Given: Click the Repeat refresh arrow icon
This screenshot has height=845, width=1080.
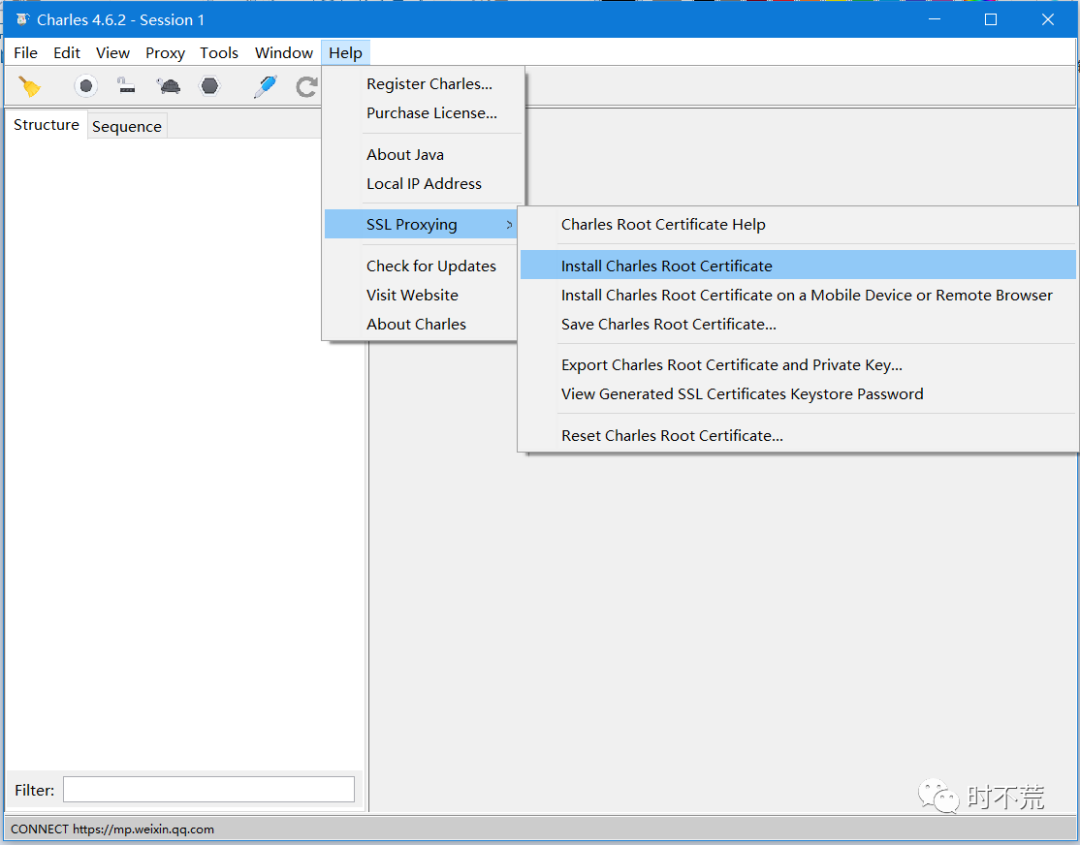Looking at the screenshot, I should [x=307, y=87].
